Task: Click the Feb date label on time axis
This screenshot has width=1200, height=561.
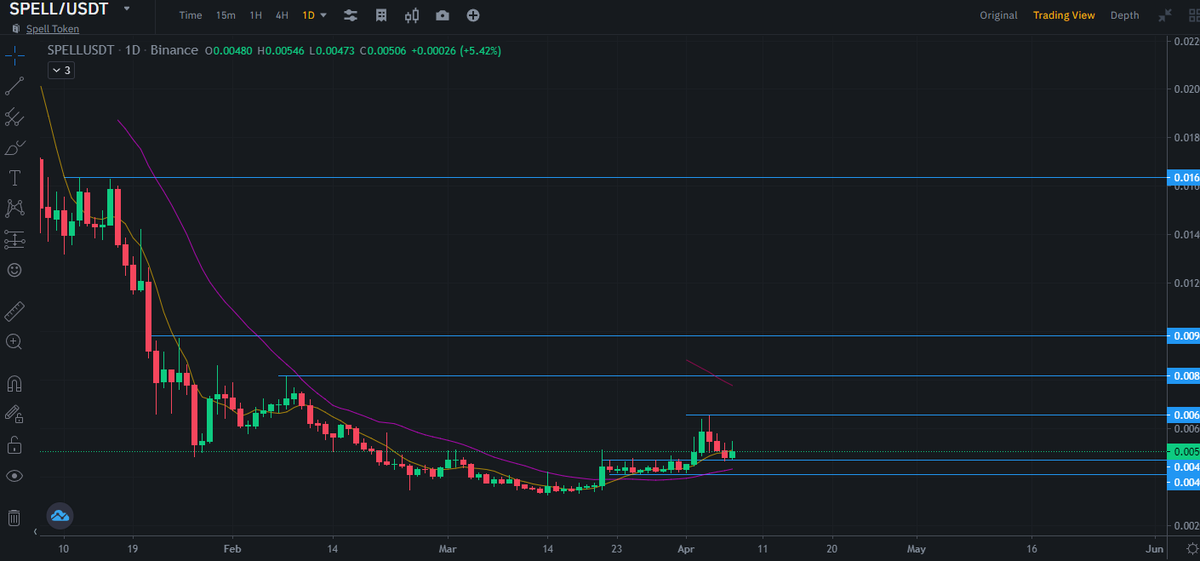Action: tap(232, 549)
